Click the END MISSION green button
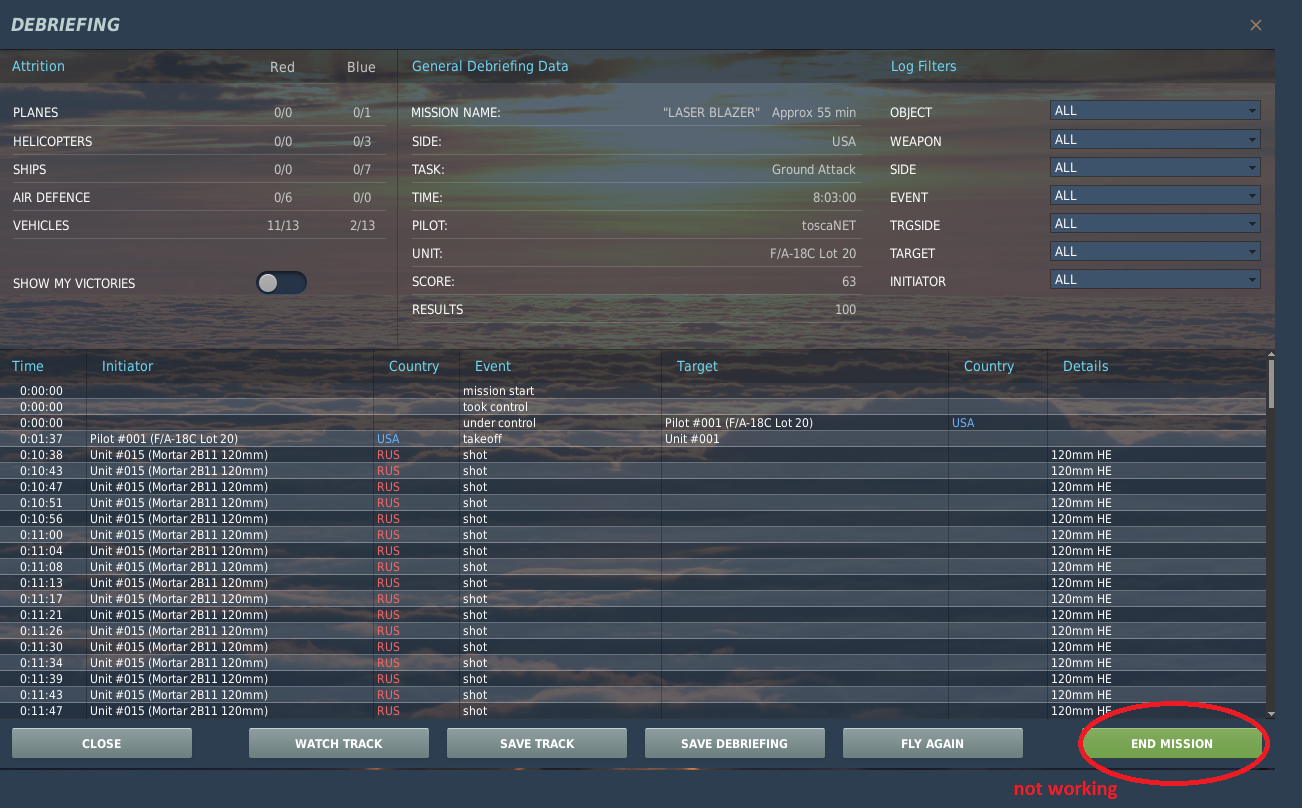This screenshot has height=808, width=1302. coord(1171,743)
